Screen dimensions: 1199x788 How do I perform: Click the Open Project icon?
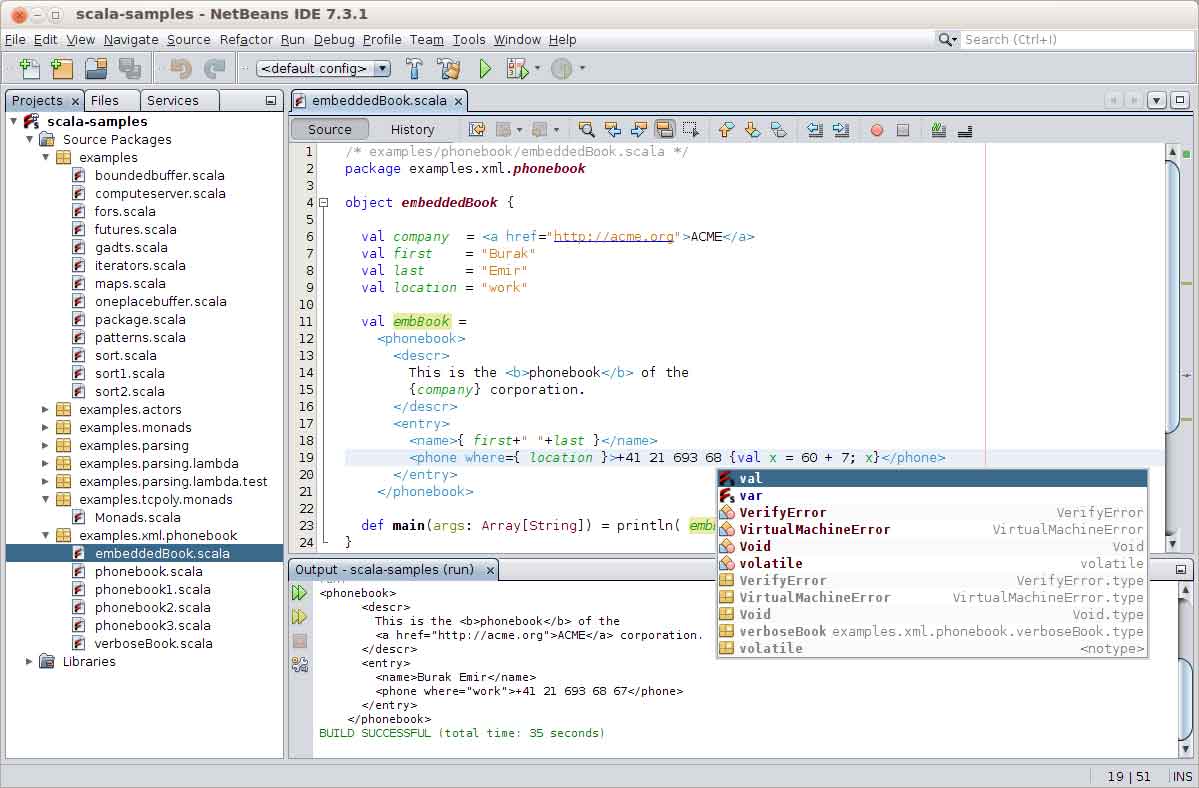coord(96,69)
